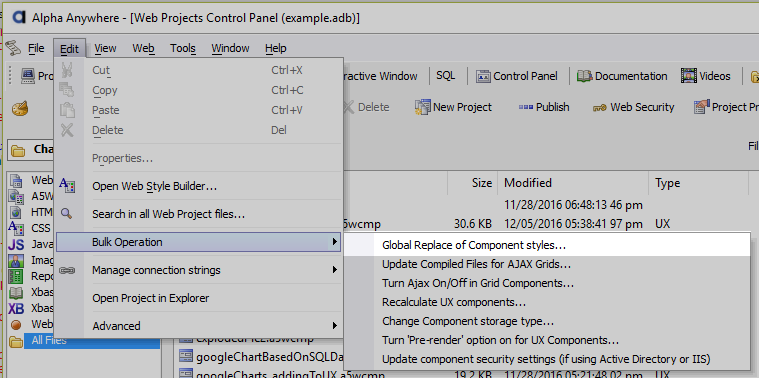Select the JS JavaScript category icon
759x378 pixels.
(x=16, y=244)
